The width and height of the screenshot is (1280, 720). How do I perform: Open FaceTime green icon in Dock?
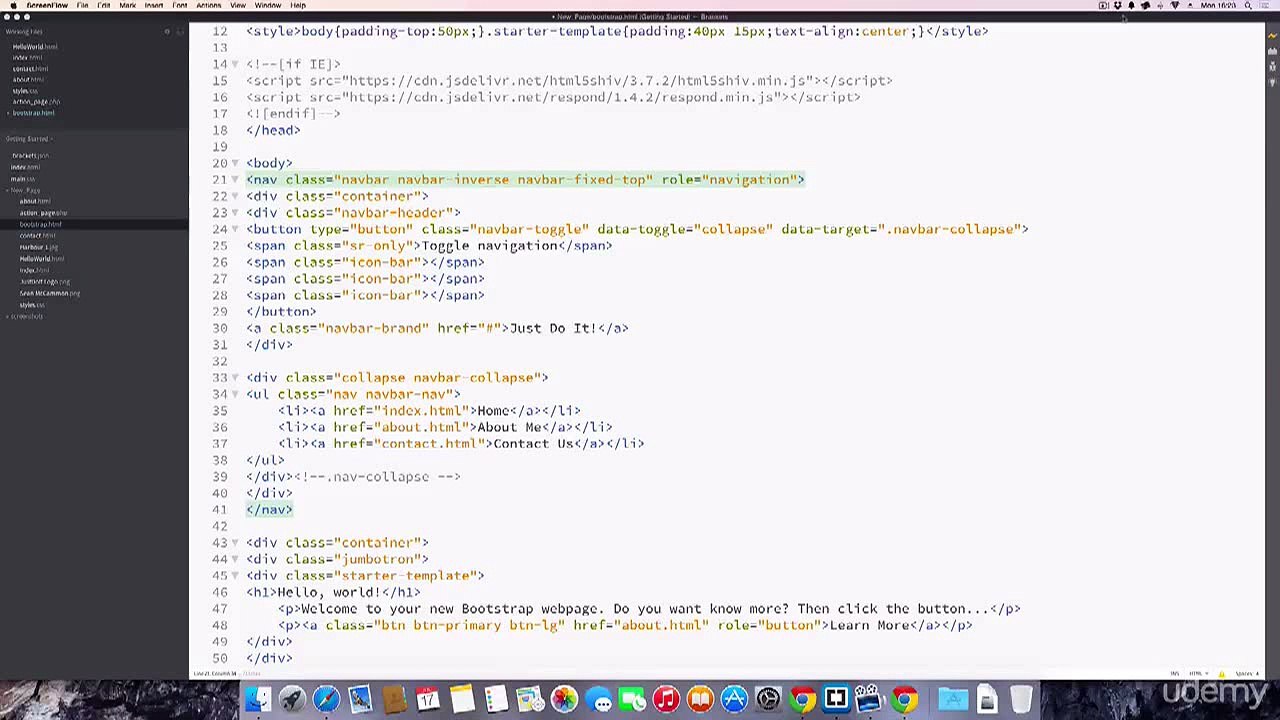[x=632, y=699]
